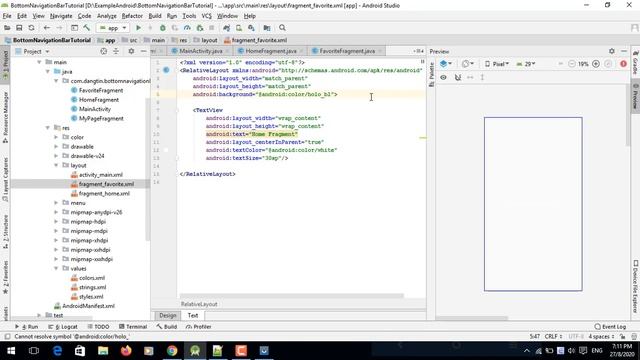Expand the mipmap-hdpi folder

pos(56,222)
